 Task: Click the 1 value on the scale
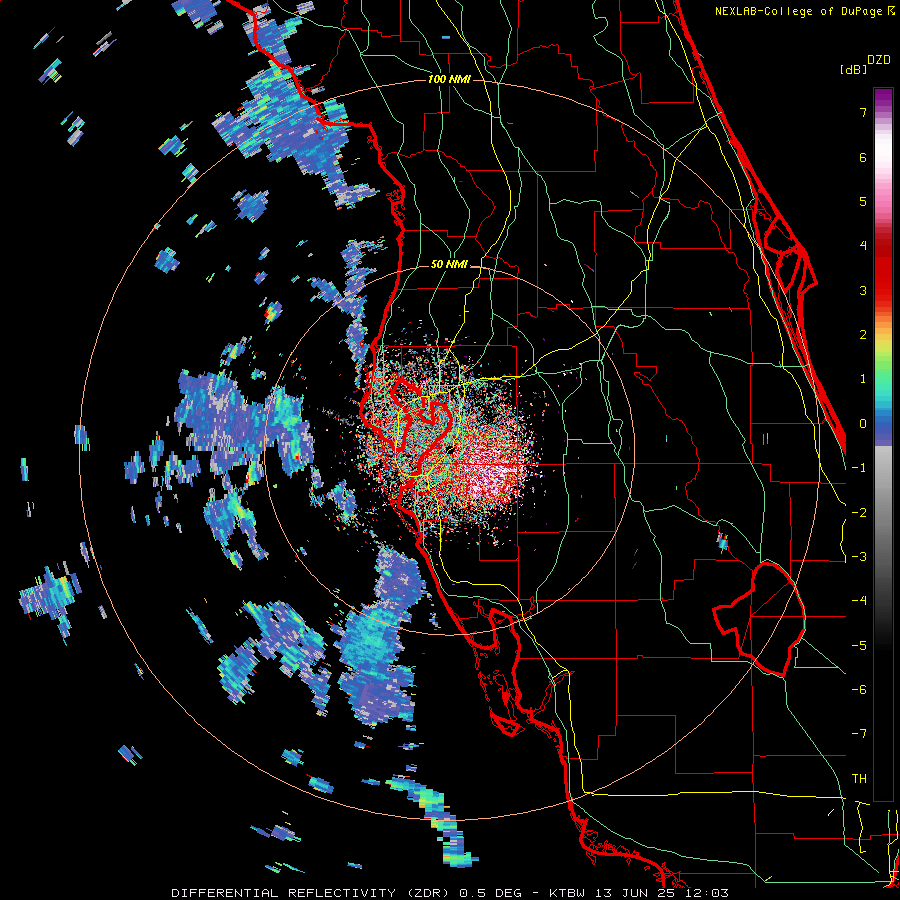click(x=863, y=379)
